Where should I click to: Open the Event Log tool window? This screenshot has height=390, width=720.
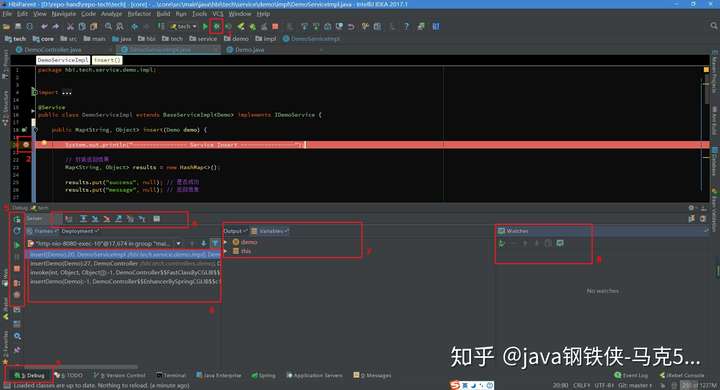coord(631,375)
